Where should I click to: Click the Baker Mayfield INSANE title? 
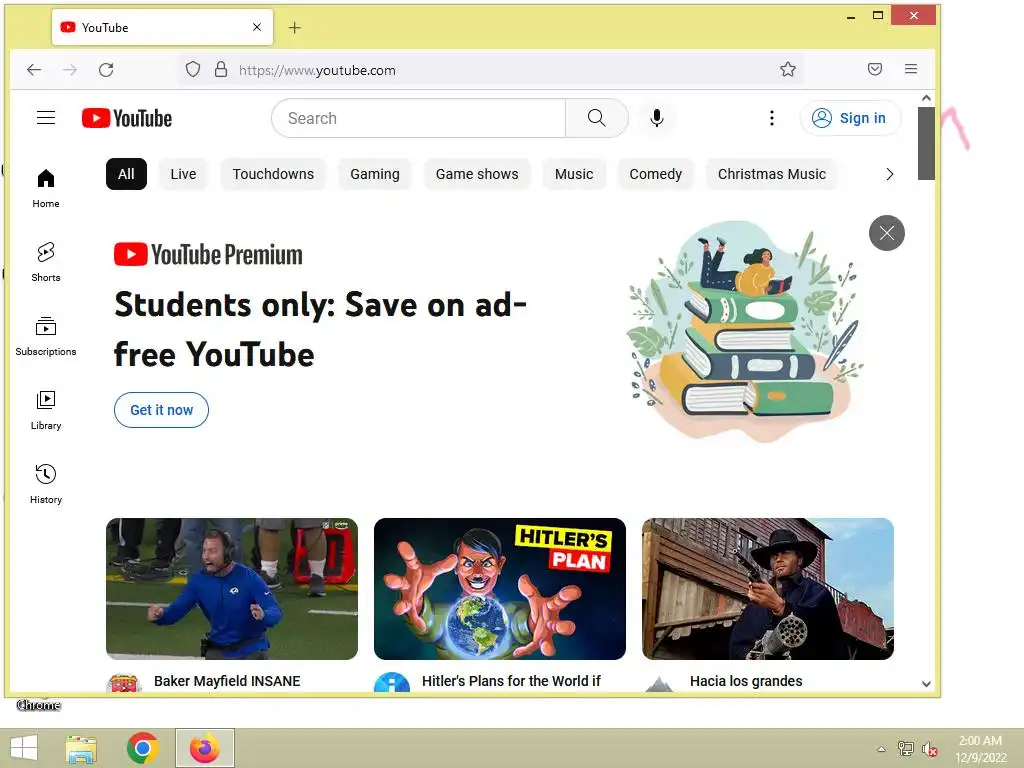[x=227, y=681]
